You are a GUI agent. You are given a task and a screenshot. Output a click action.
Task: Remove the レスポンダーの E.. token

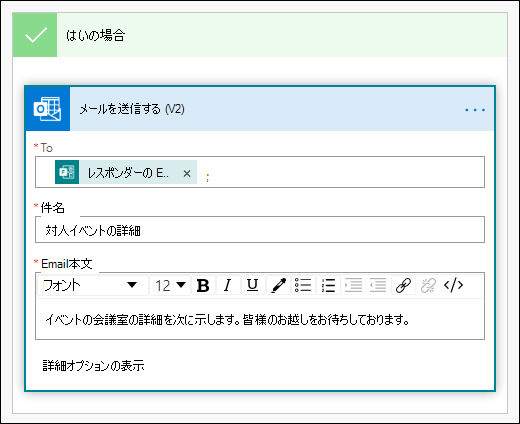187,173
